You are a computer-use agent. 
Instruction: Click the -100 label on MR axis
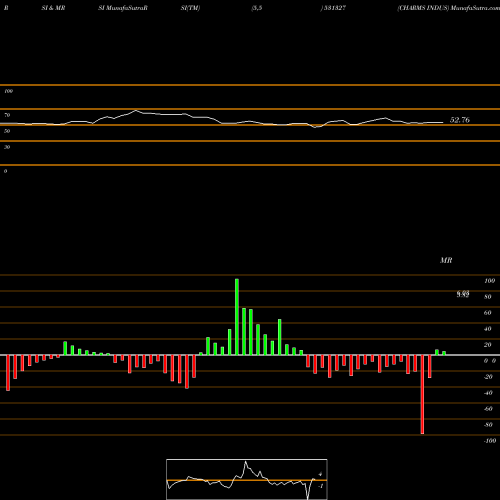pyautogui.click(x=490, y=441)
